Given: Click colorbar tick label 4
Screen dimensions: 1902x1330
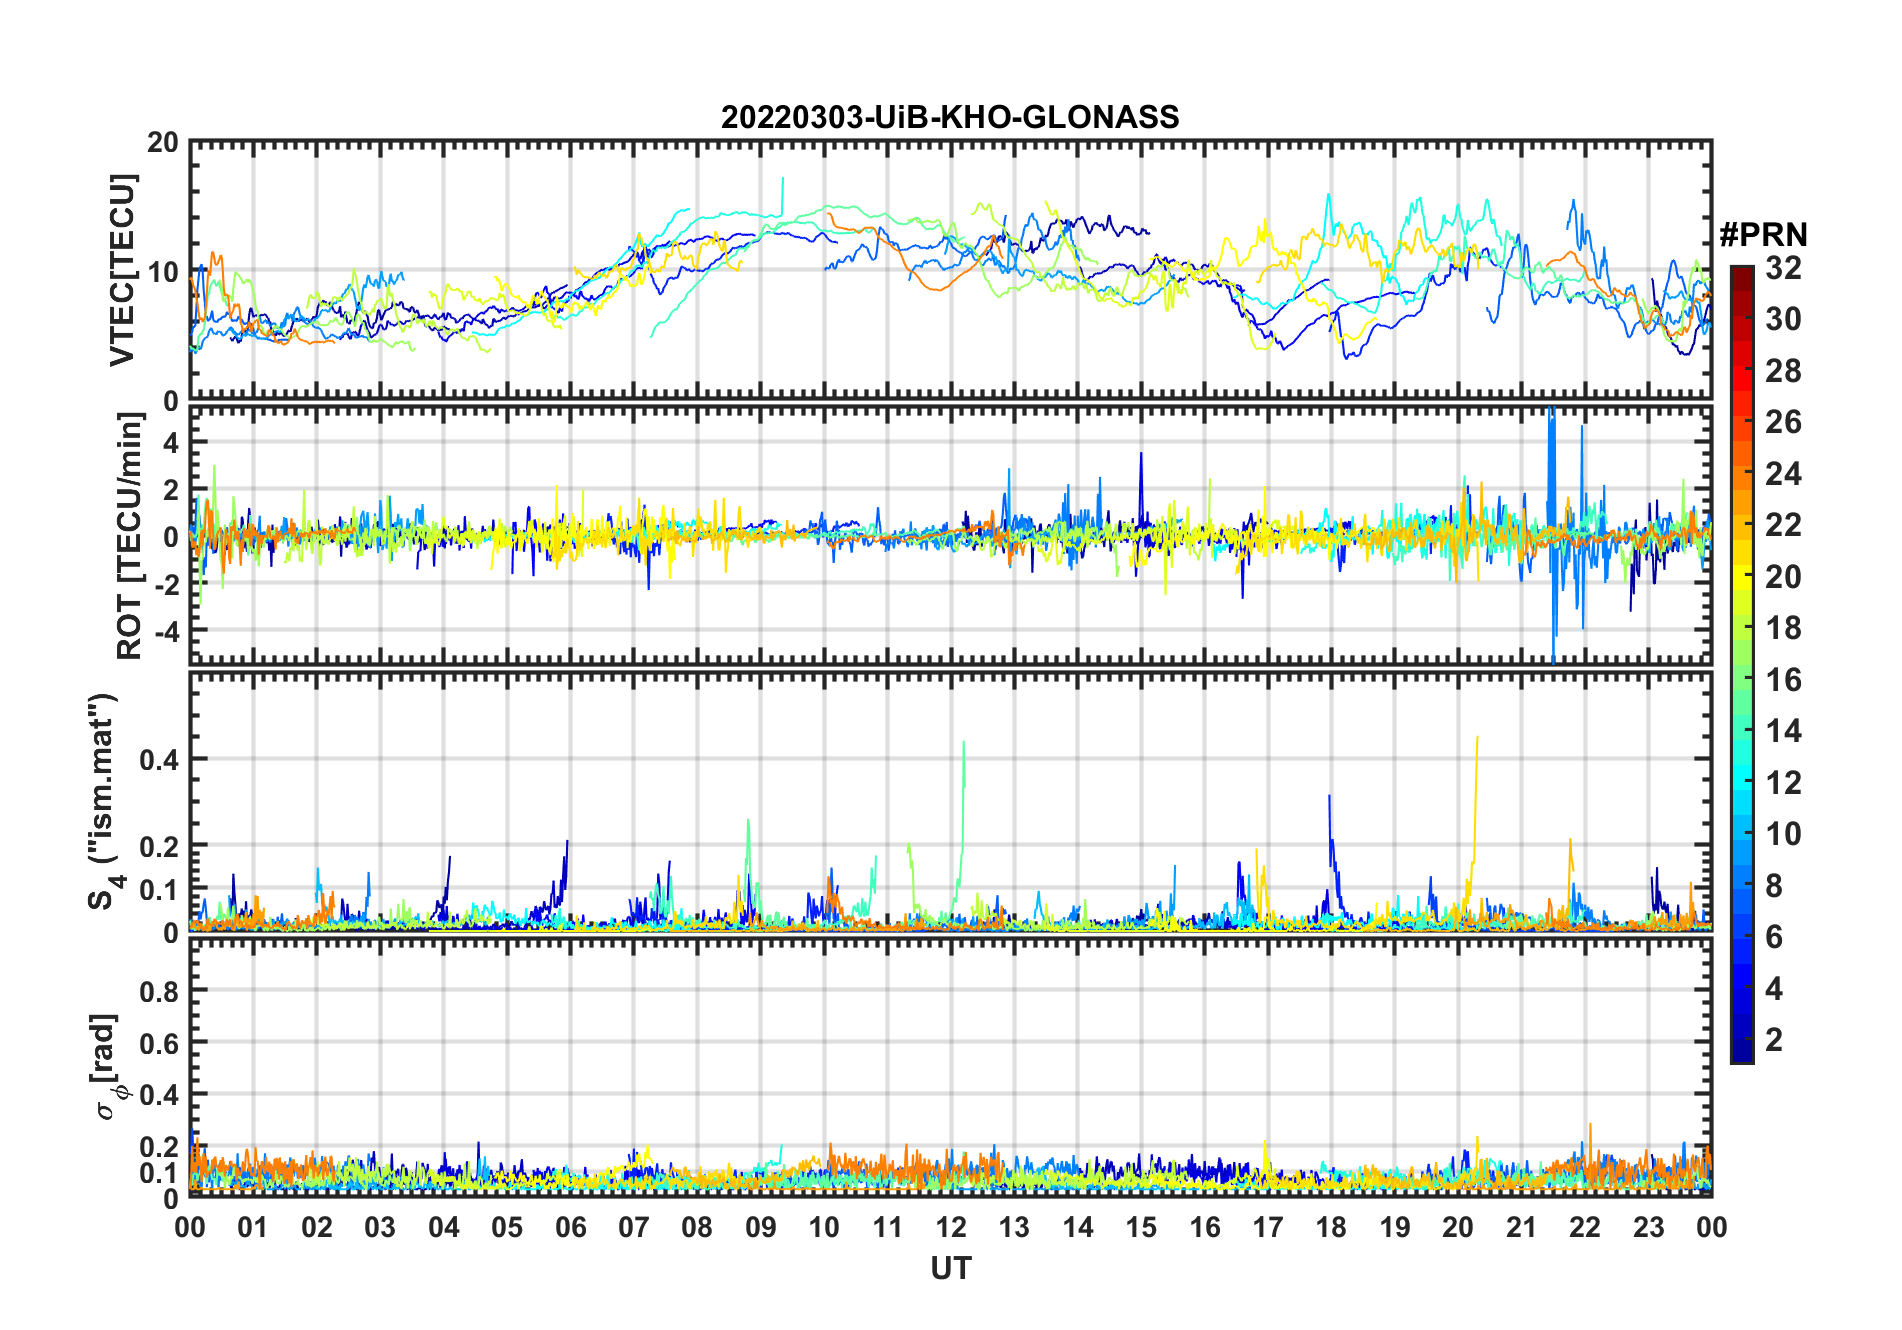Looking at the screenshot, I should tap(1774, 989).
